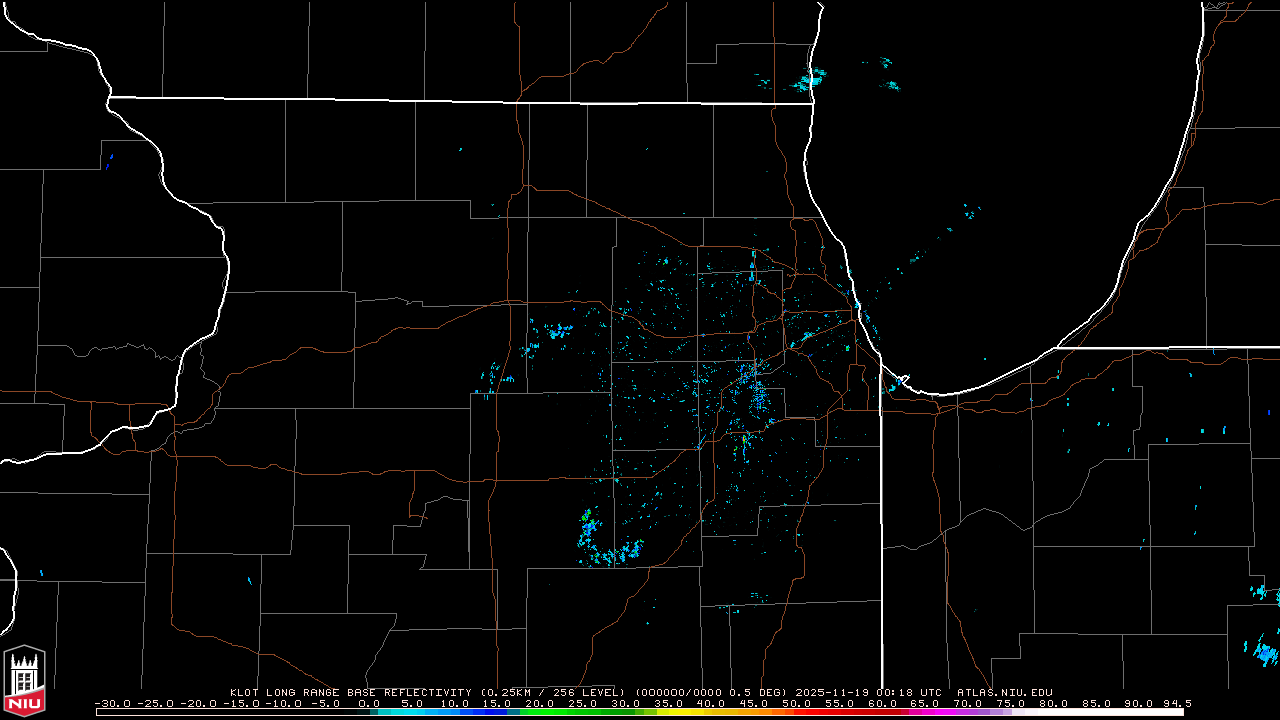Click the KLOT Long Range Base Reflectivity title
This screenshot has height=720, width=1280.
(x=350, y=692)
